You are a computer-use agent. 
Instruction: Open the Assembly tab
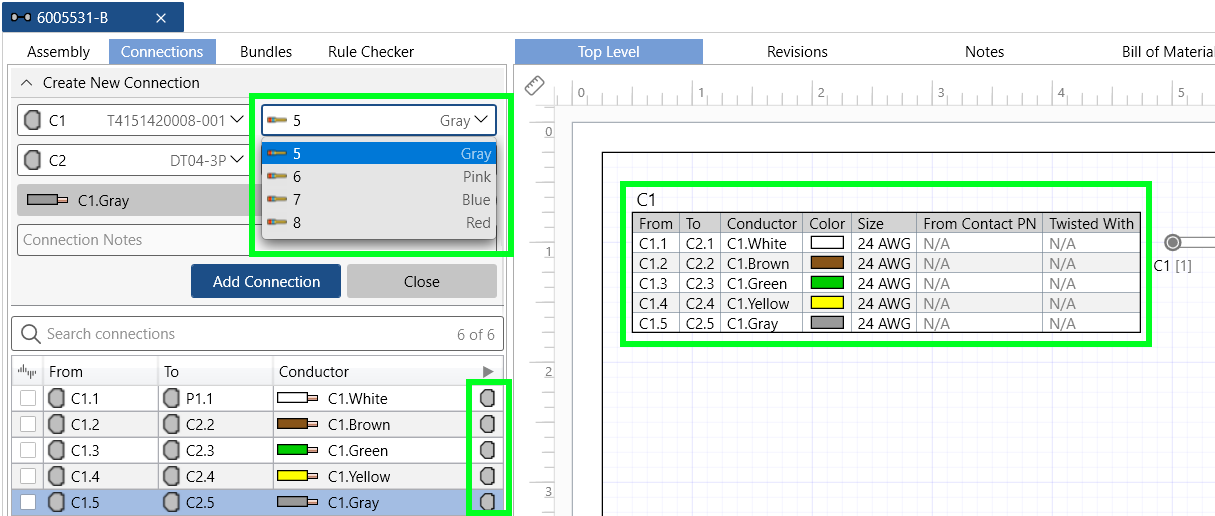(58, 52)
